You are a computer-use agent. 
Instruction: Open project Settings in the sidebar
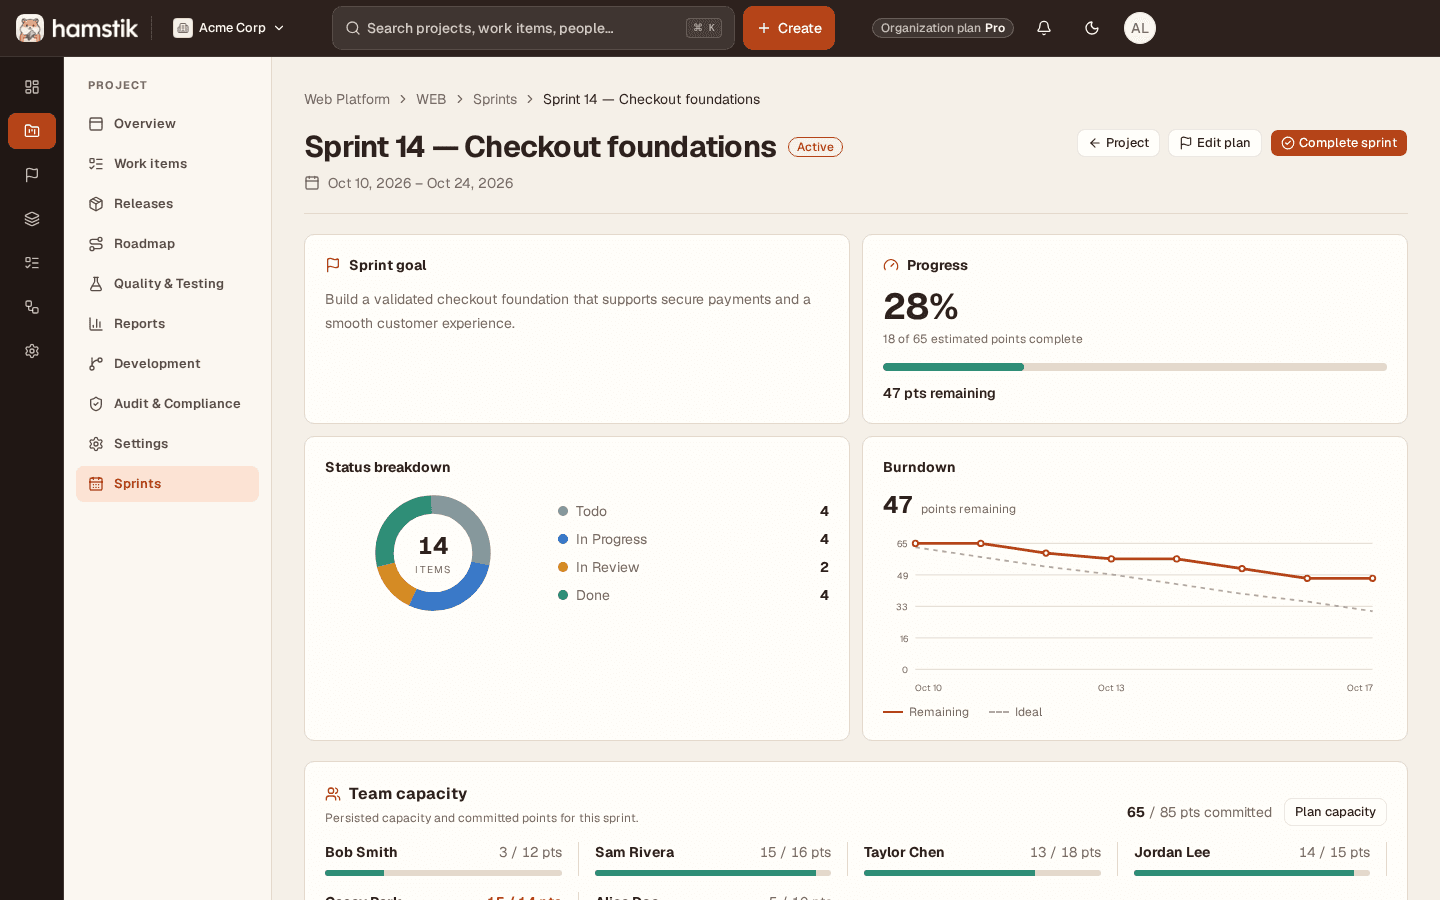[167, 444]
